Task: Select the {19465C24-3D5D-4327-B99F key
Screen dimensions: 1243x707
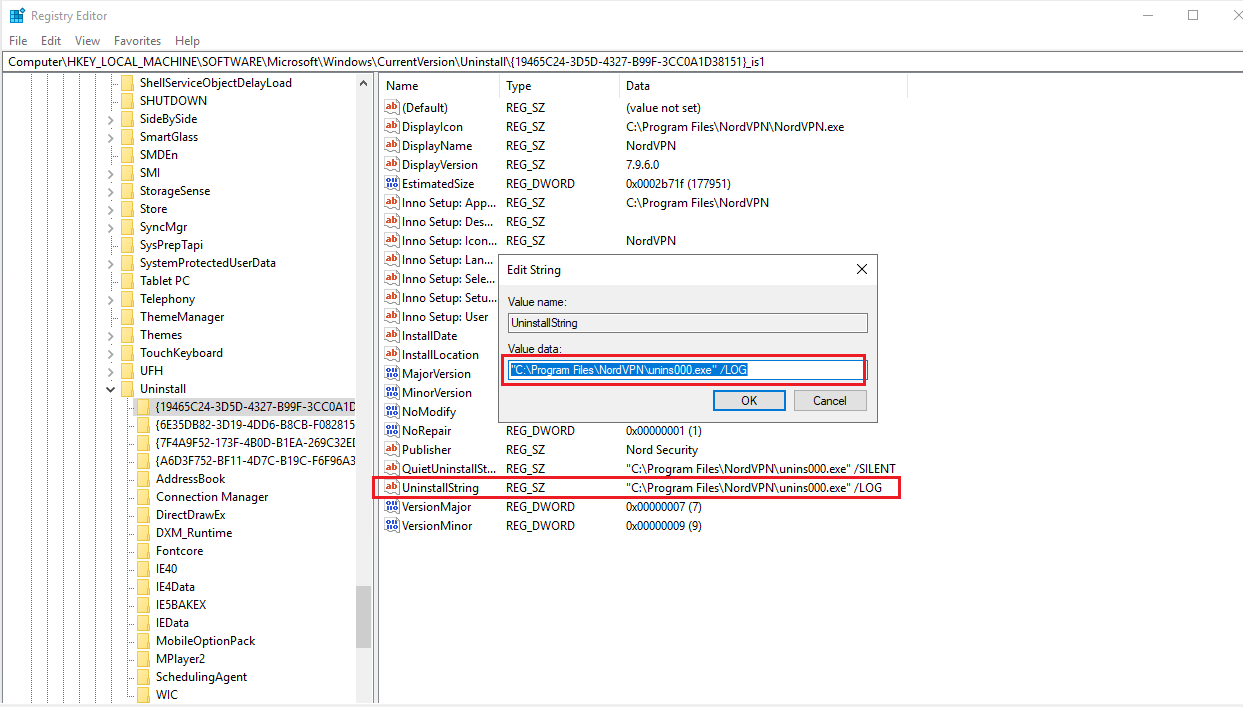Action: 255,407
